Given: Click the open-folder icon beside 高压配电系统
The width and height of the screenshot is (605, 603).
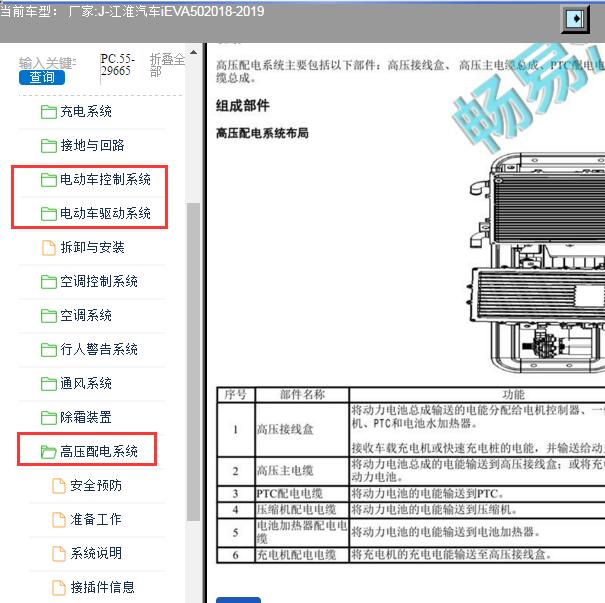Looking at the screenshot, I should pyautogui.click(x=49, y=452).
